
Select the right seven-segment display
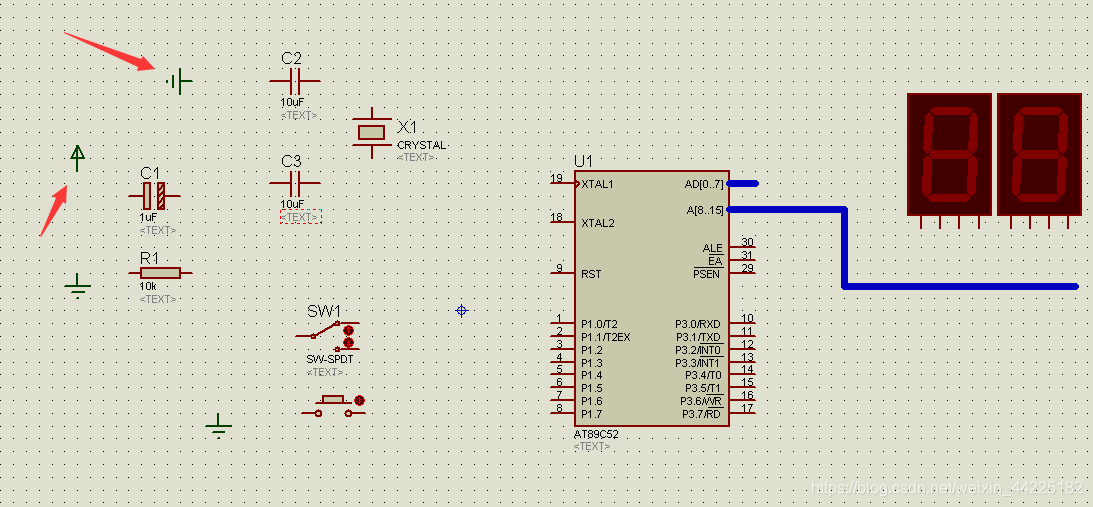point(1040,160)
